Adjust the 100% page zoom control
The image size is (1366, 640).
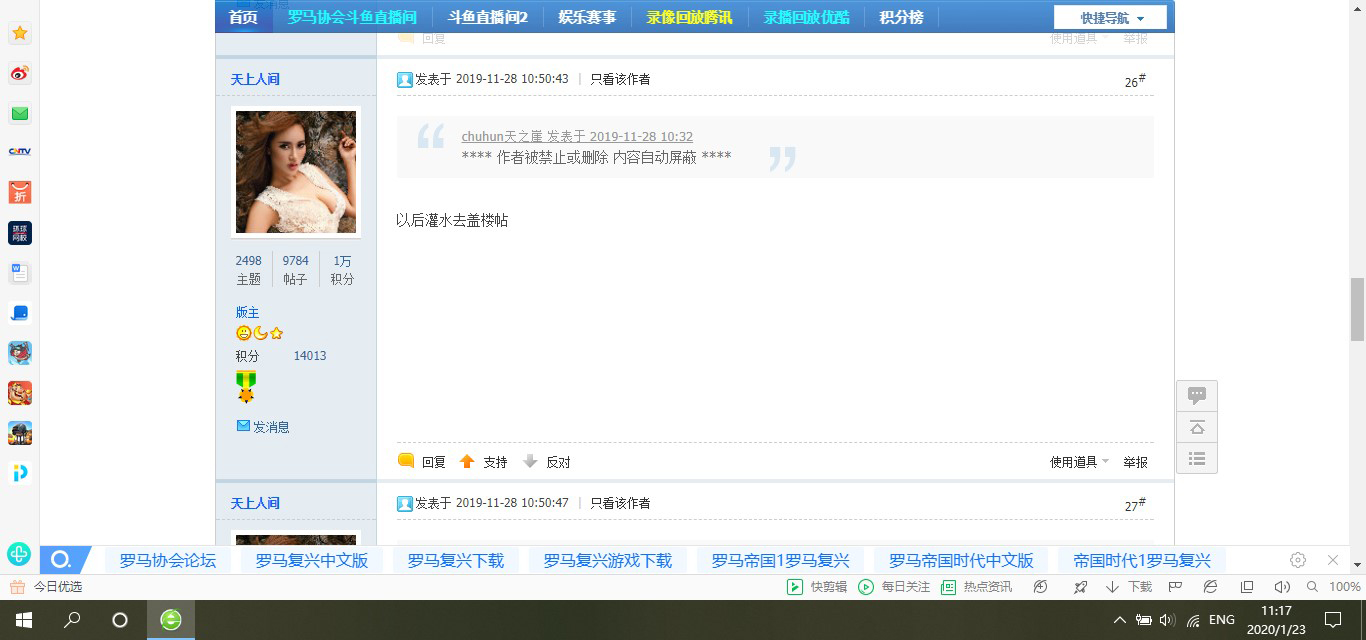1345,587
